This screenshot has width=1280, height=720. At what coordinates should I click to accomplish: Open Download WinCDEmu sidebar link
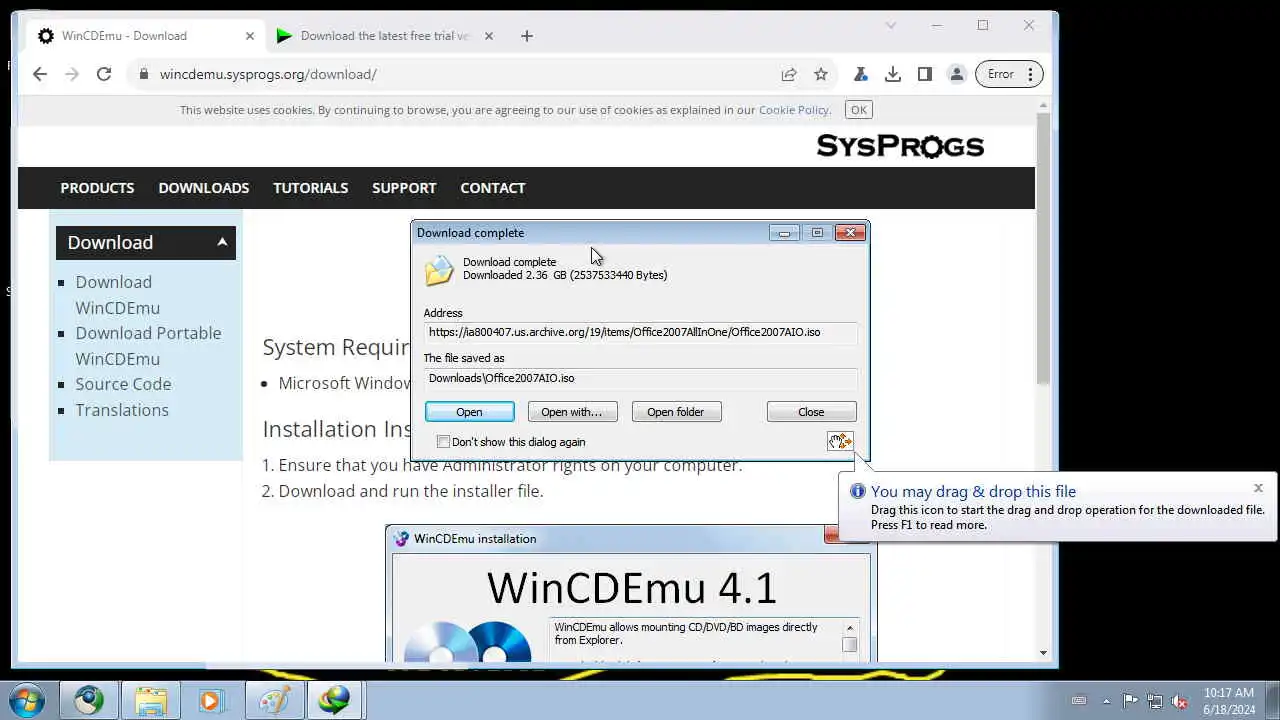[x=118, y=295]
